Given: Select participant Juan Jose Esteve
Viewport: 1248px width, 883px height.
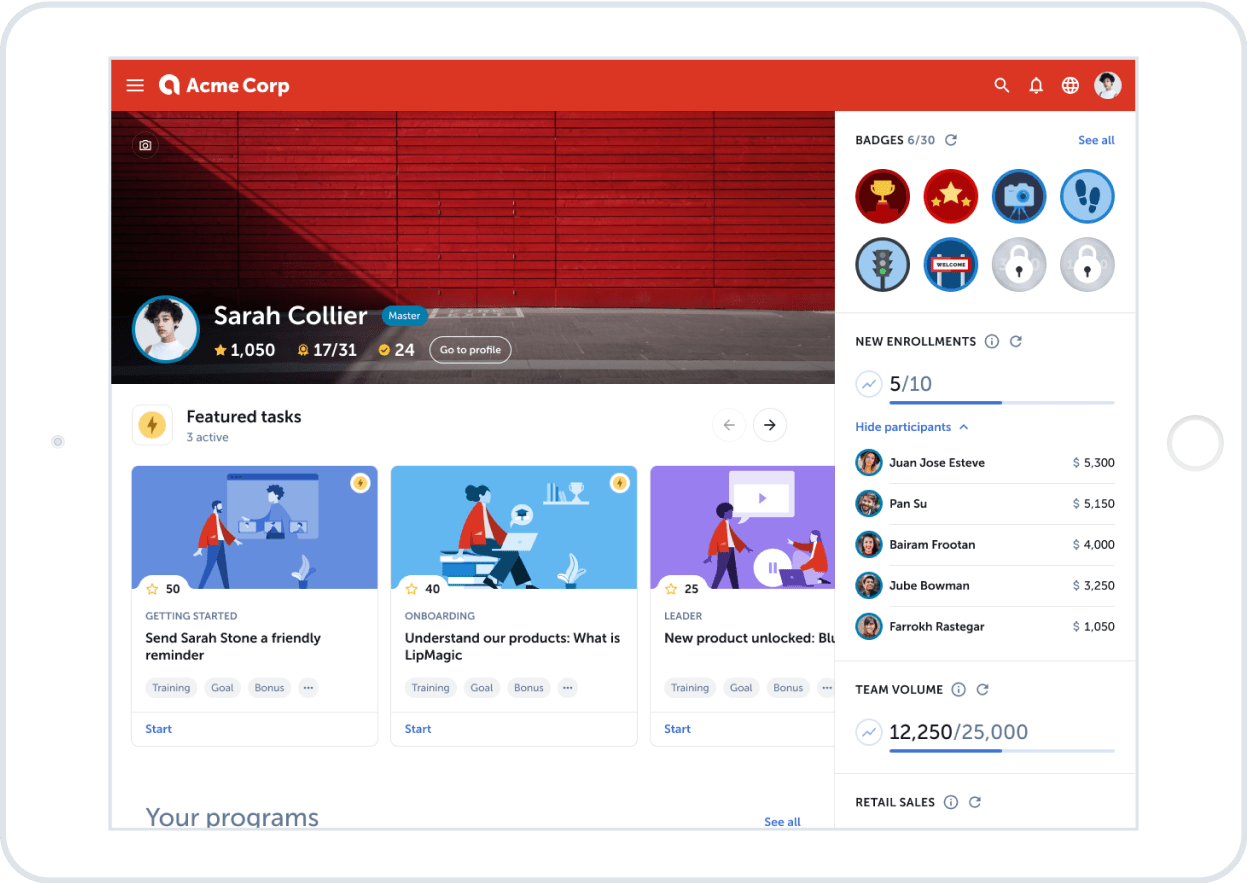Looking at the screenshot, I should click(x=985, y=463).
